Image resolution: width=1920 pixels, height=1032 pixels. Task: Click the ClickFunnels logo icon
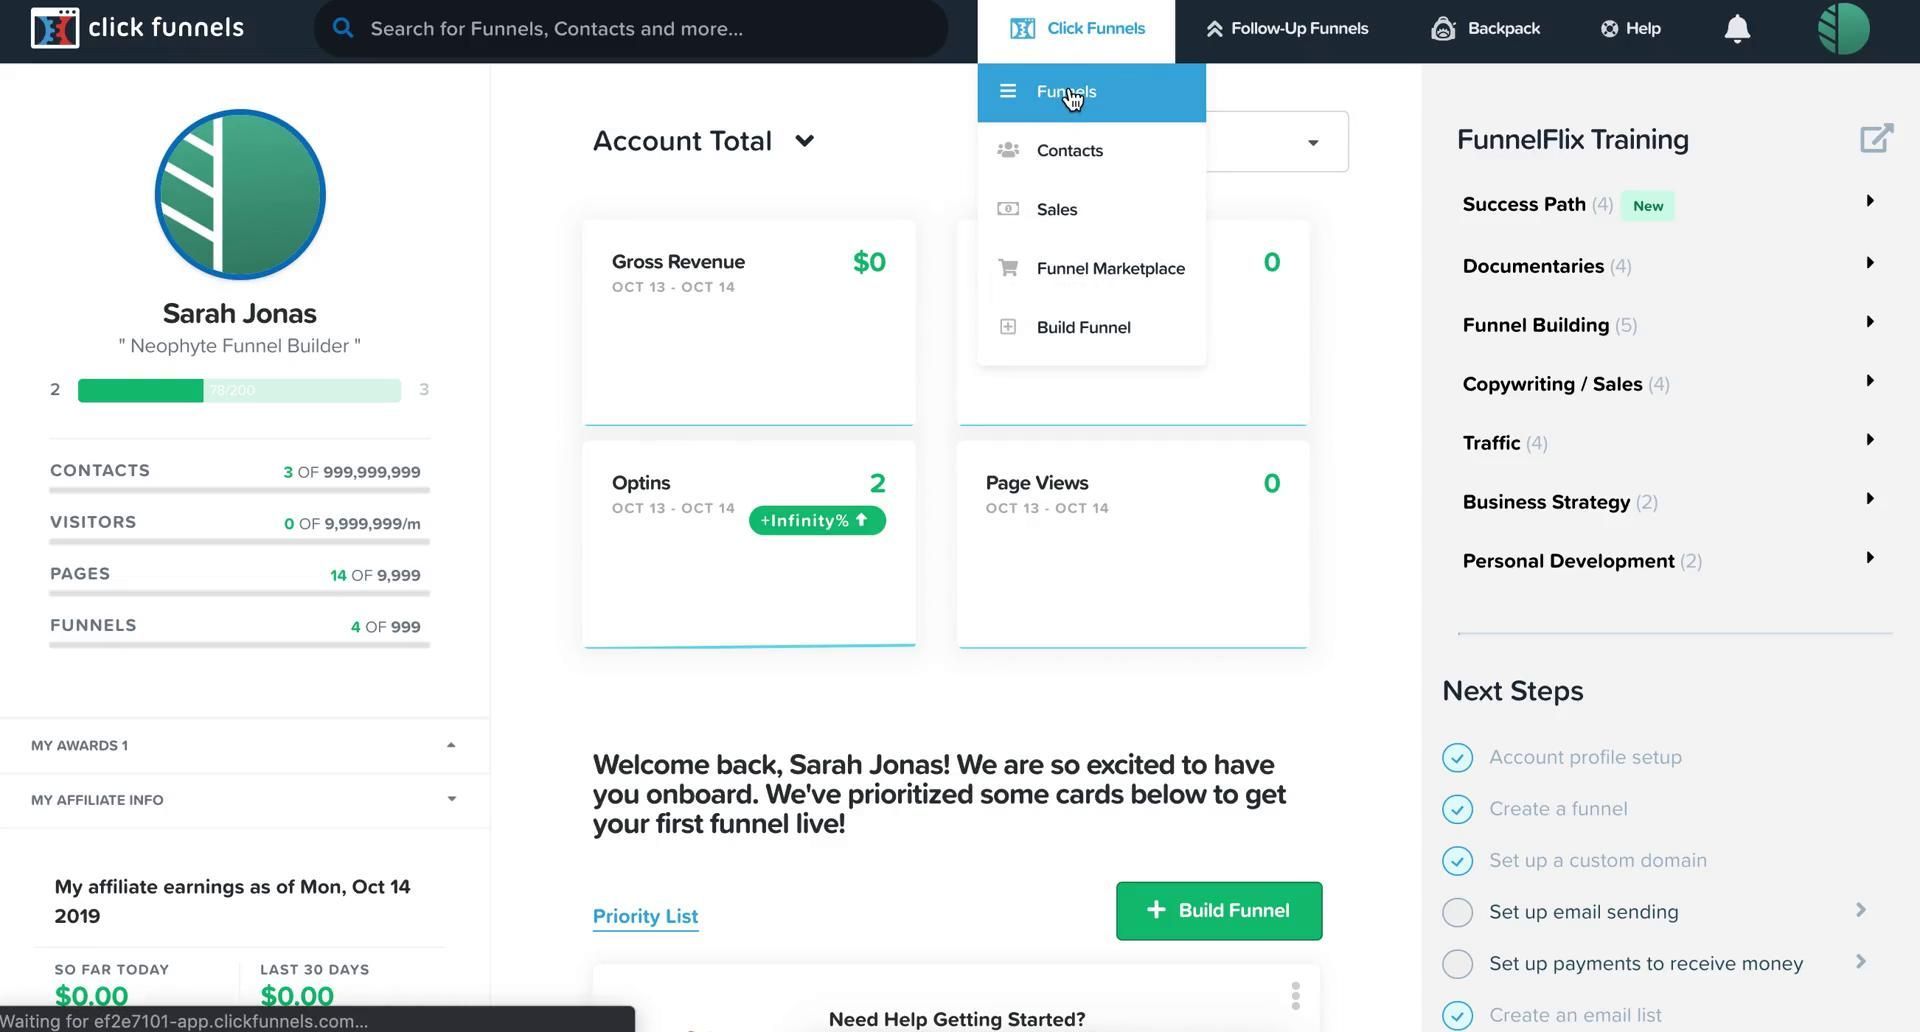click(54, 28)
